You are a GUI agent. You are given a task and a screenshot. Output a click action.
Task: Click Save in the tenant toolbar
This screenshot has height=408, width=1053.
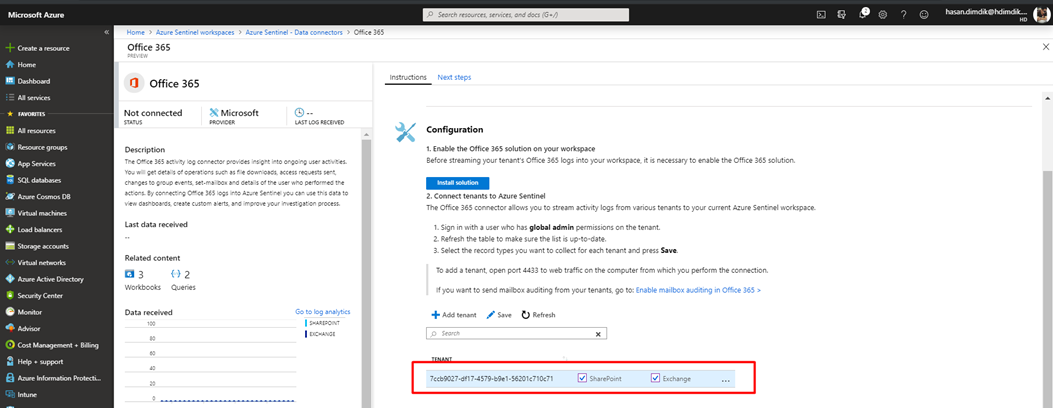(x=499, y=315)
